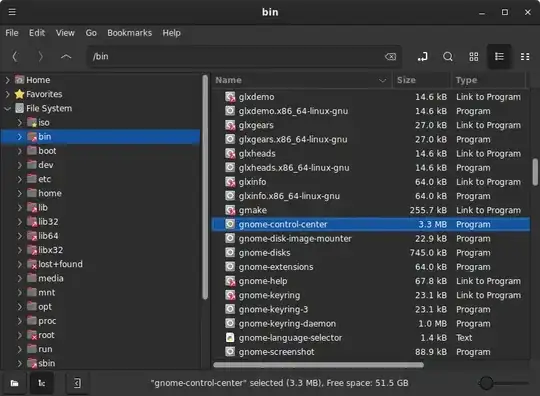
Task: Expand the Favorites tree node
Action: (x=7, y=94)
